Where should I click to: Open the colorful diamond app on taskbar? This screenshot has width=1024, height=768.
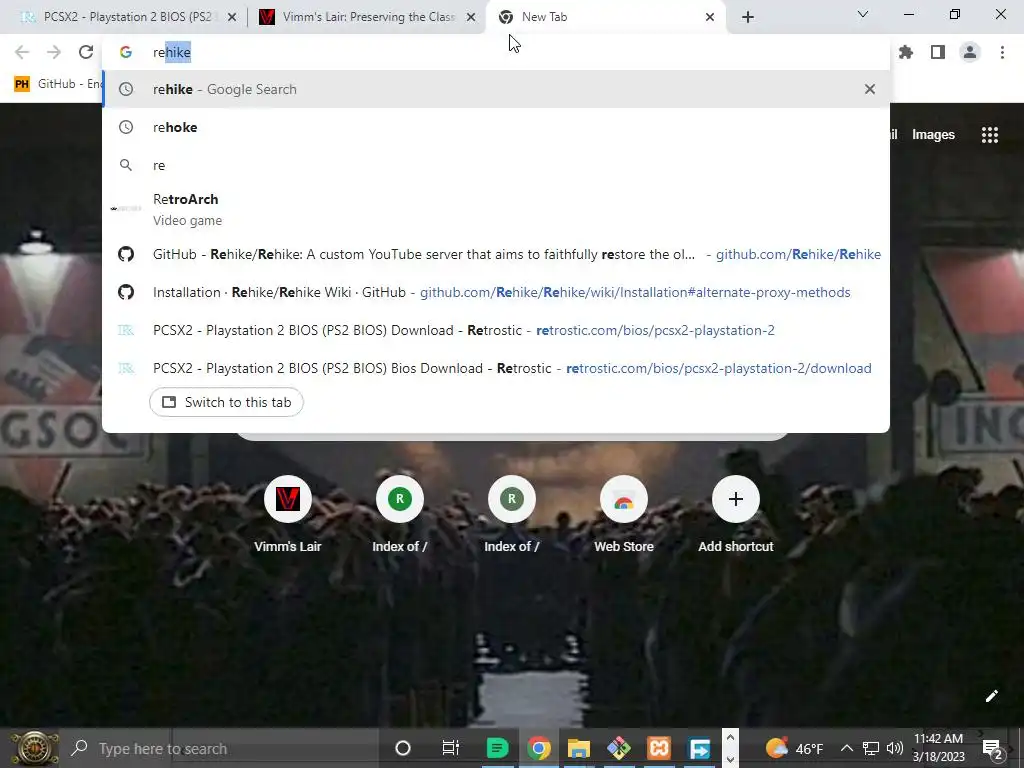(x=618, y=748)
